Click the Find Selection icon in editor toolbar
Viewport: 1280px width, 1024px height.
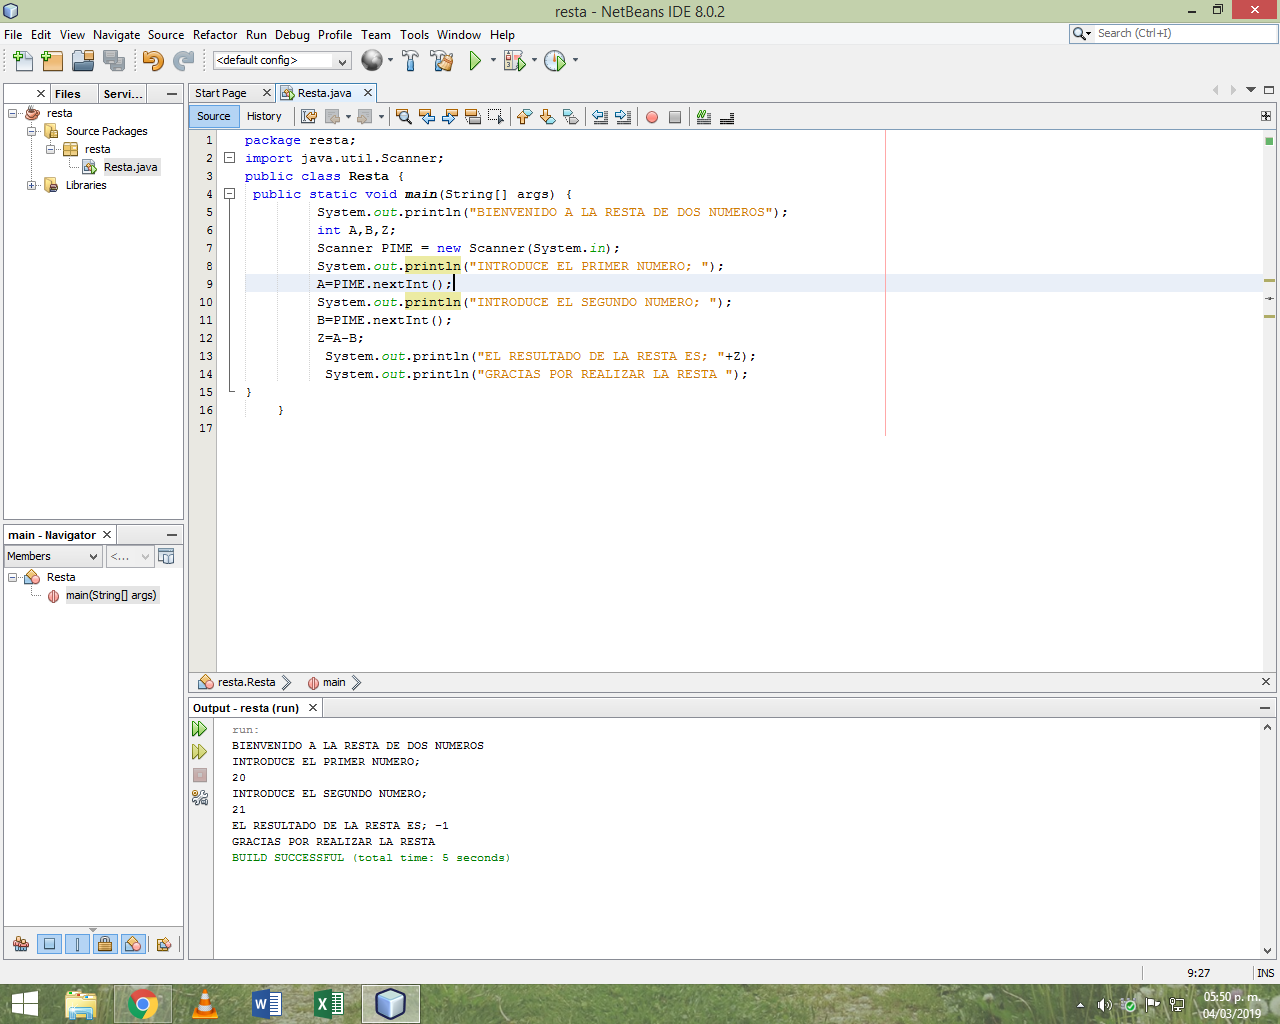click(x=403, y=117)
